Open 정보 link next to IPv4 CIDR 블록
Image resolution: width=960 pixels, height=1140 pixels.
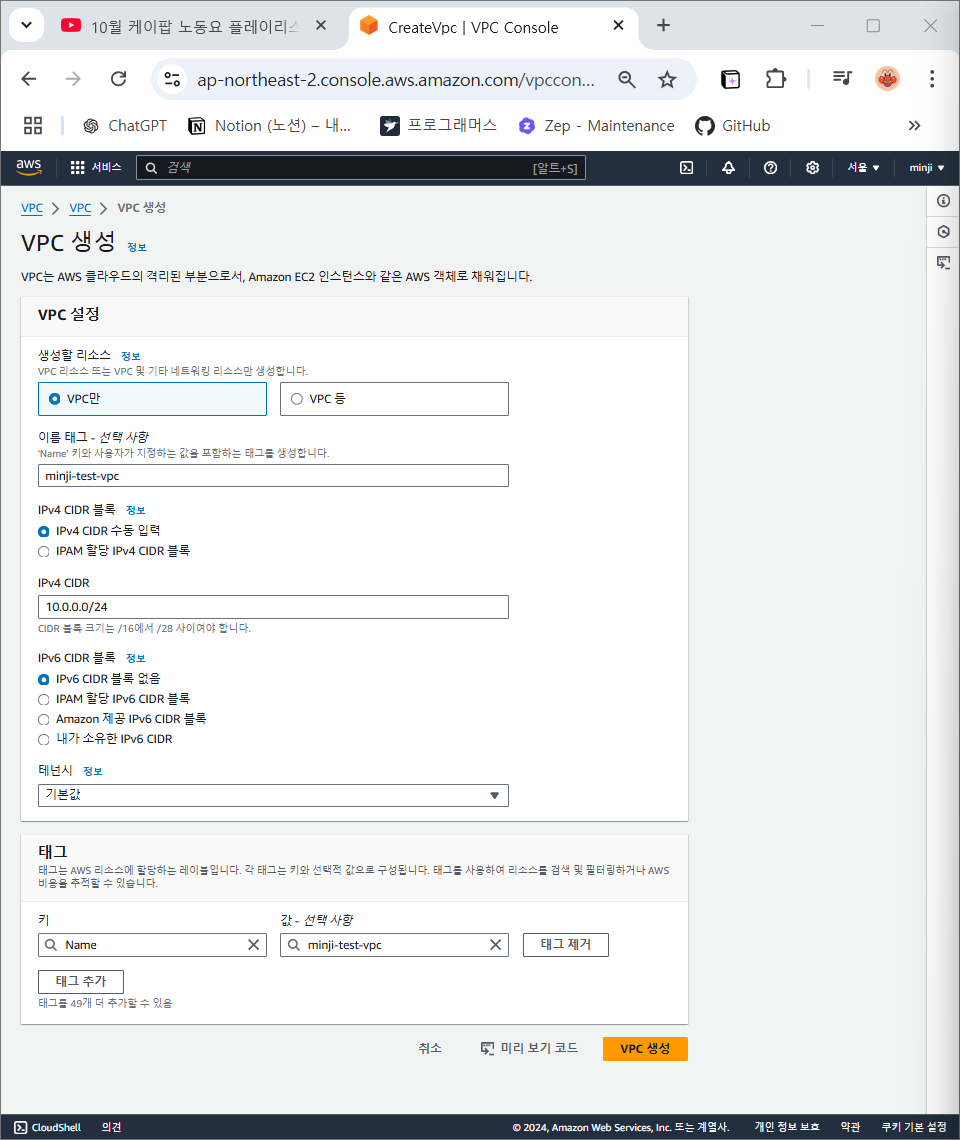(x=135, y=510)
